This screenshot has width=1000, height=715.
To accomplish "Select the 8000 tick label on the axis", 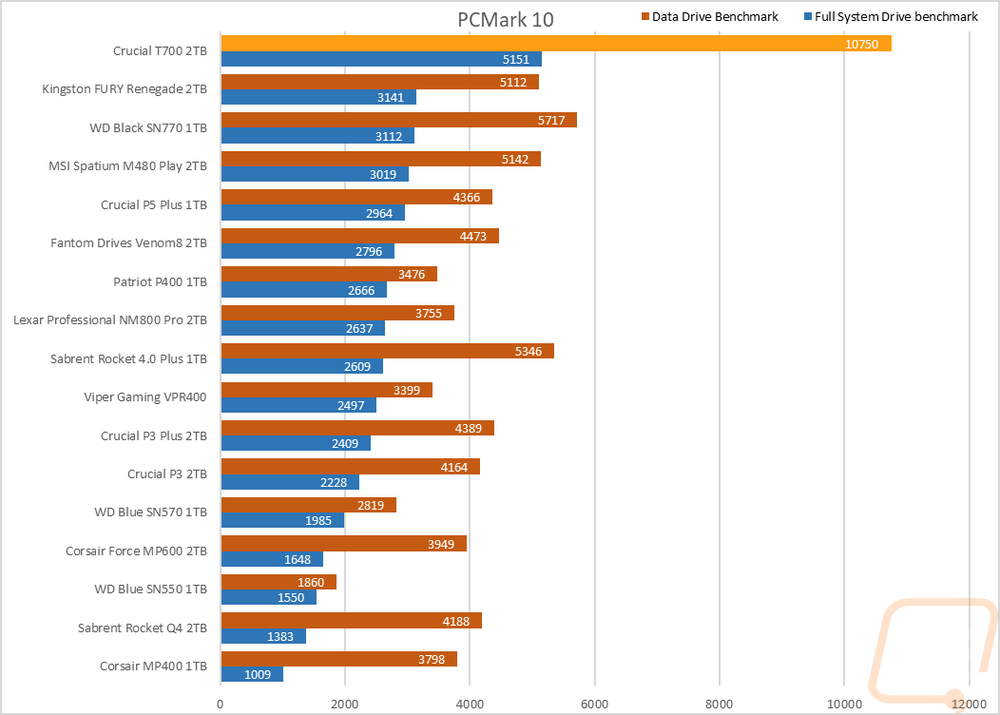I will 719,704.
